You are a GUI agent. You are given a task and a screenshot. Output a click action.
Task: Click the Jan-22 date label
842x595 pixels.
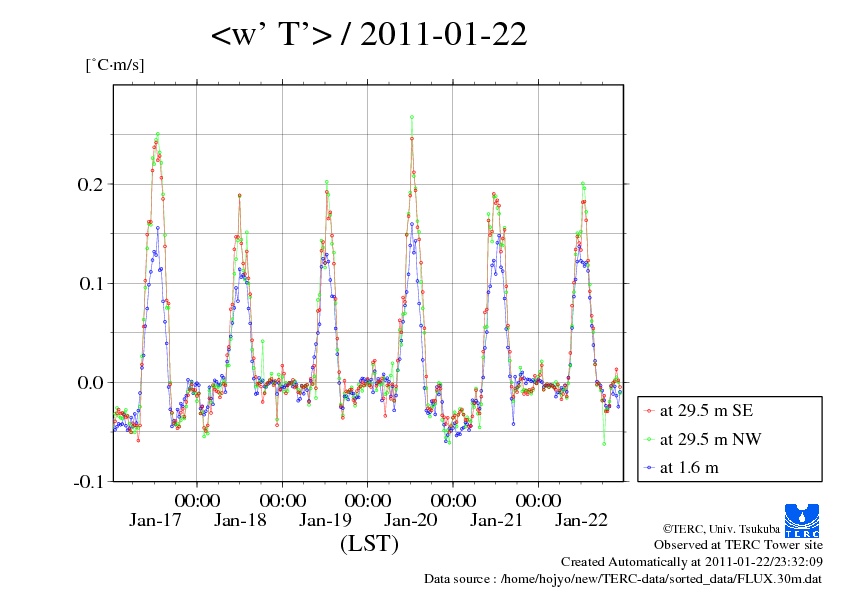point(581,520)
